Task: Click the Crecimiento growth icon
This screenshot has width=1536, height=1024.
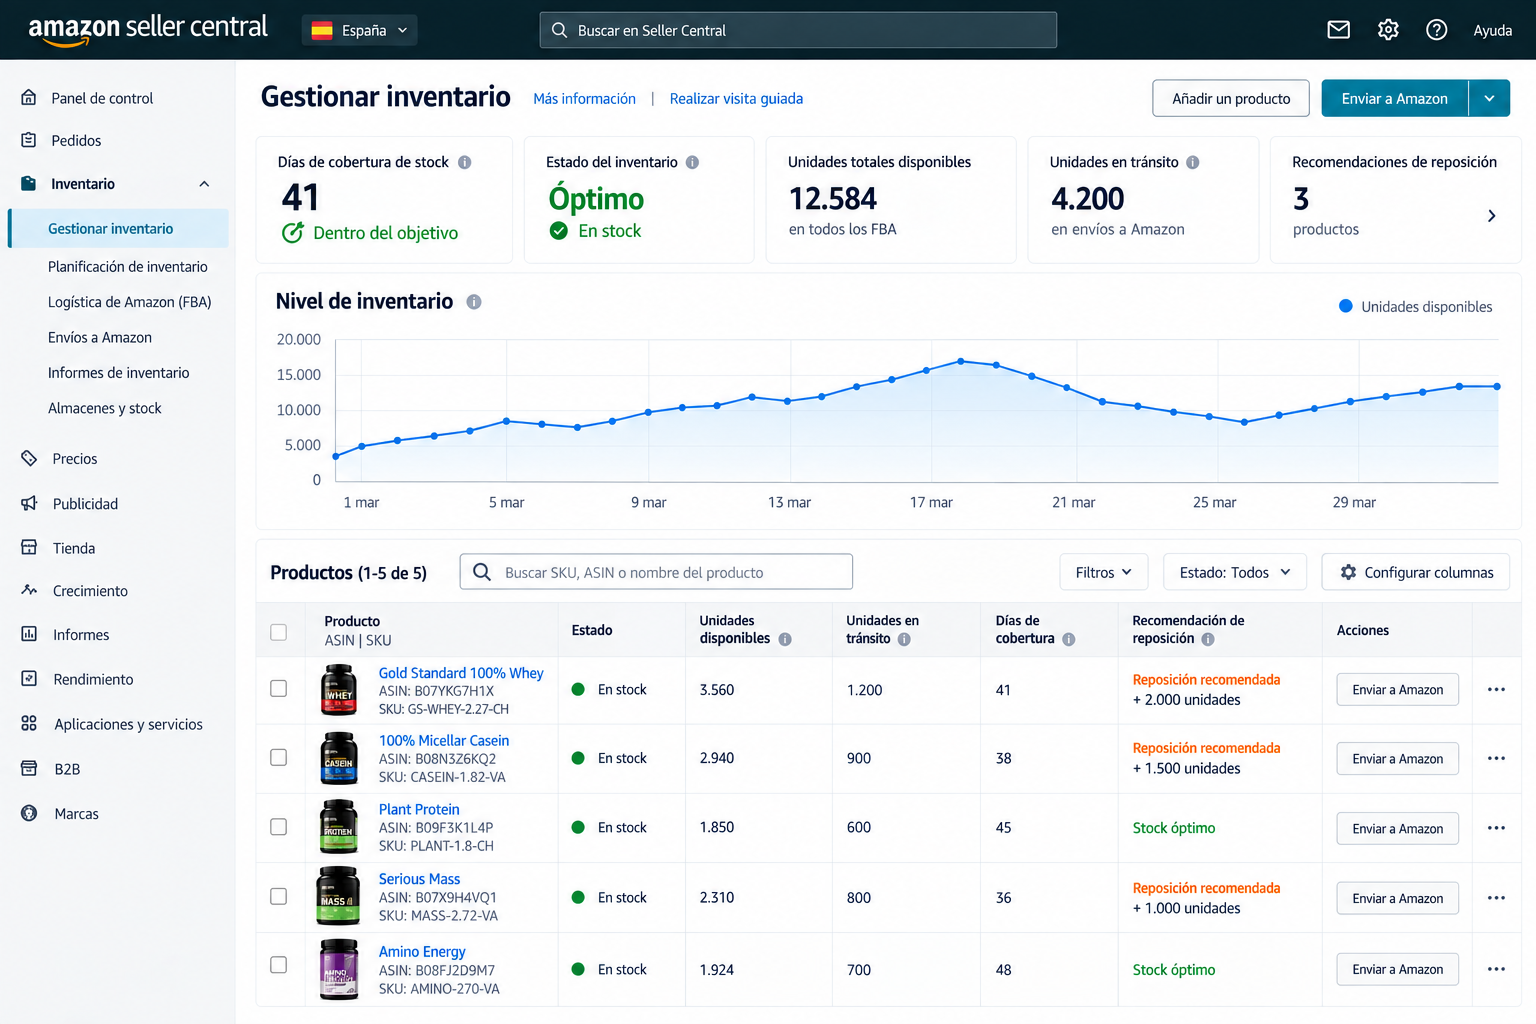Action: tap(29, 590)
